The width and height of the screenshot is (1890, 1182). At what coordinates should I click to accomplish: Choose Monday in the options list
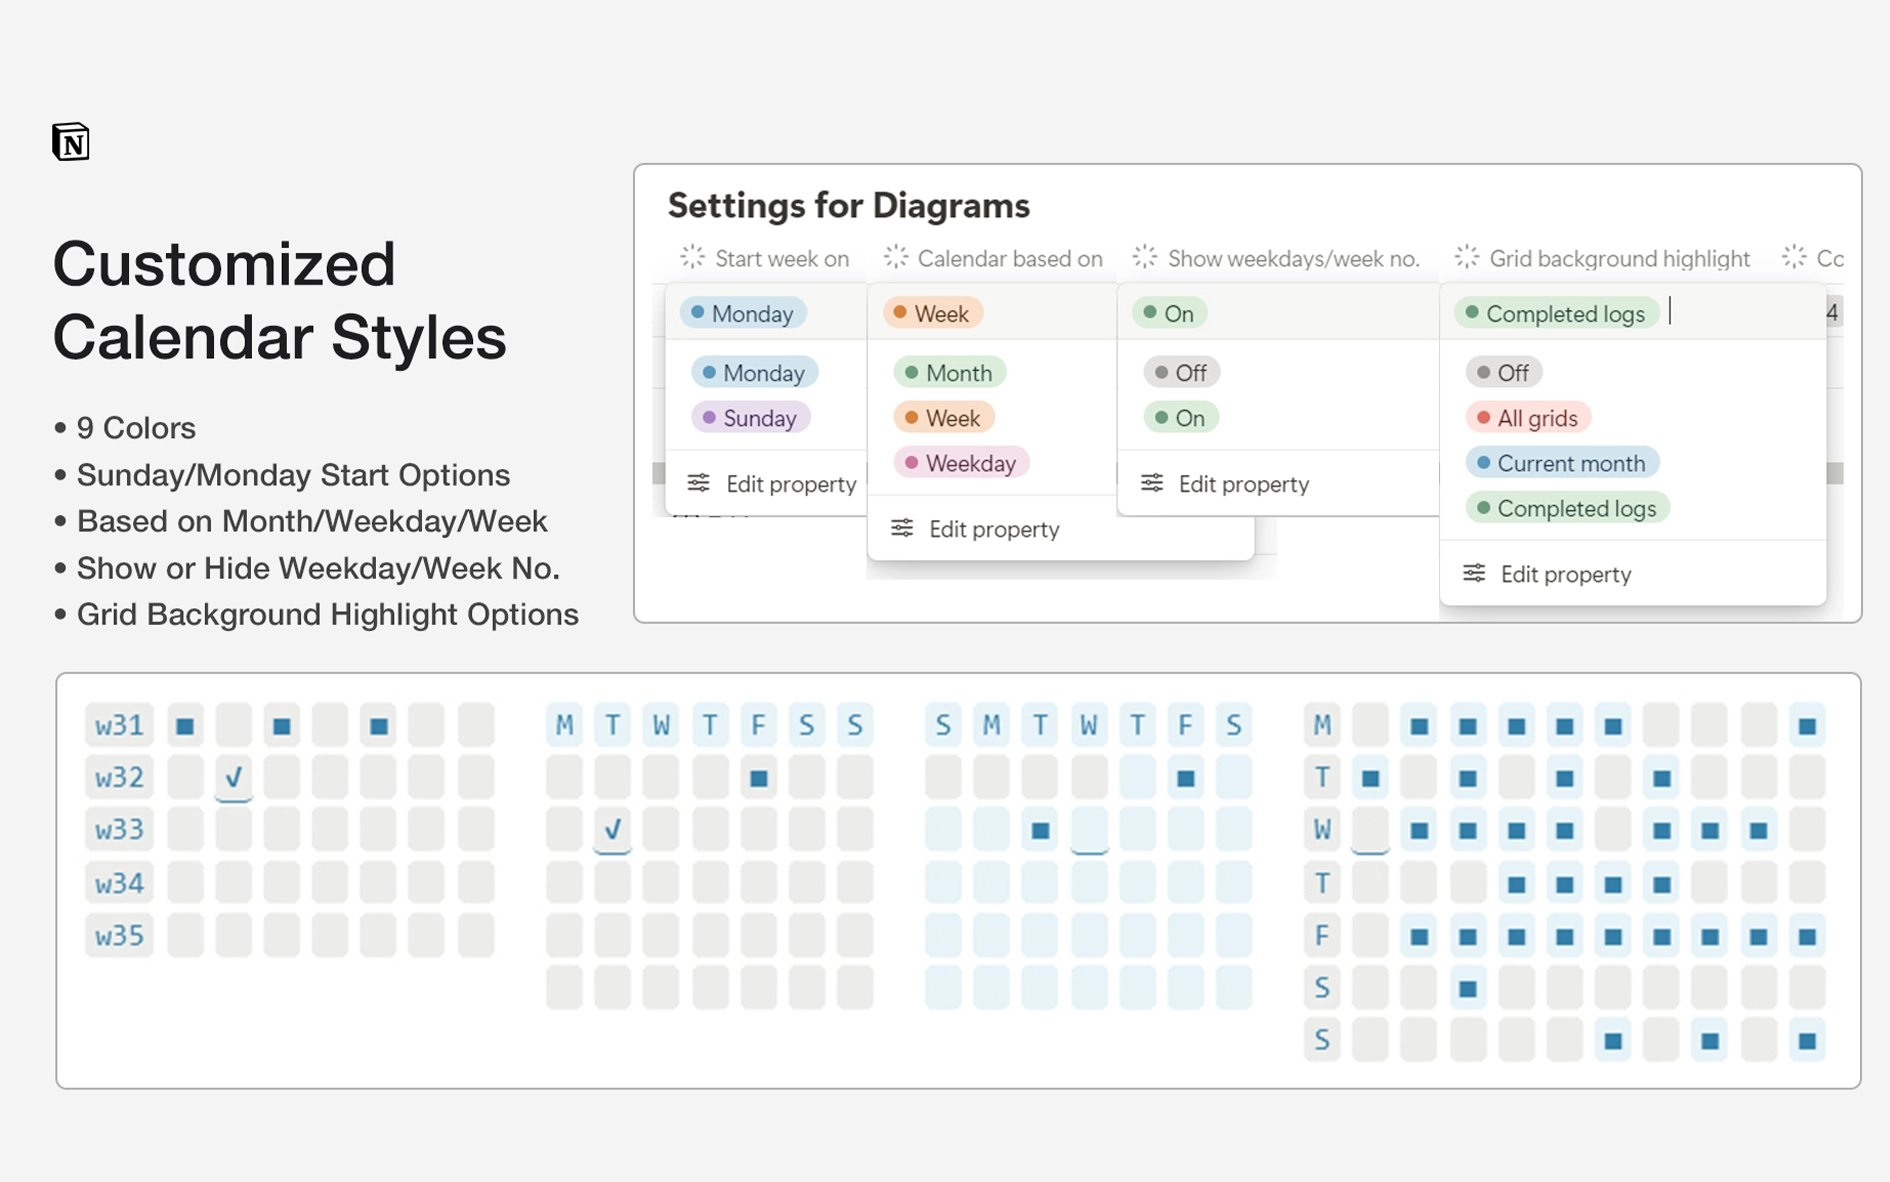click(x=754, y=373)
